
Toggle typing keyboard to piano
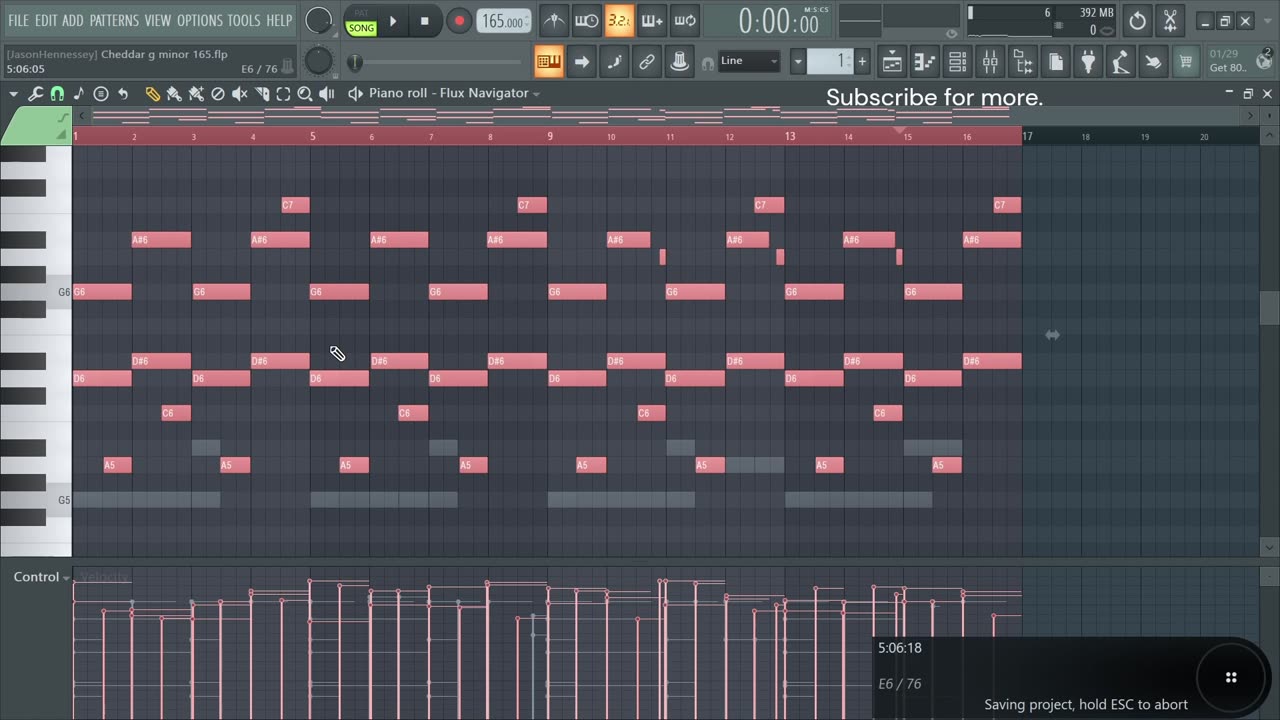click(549, 62)
